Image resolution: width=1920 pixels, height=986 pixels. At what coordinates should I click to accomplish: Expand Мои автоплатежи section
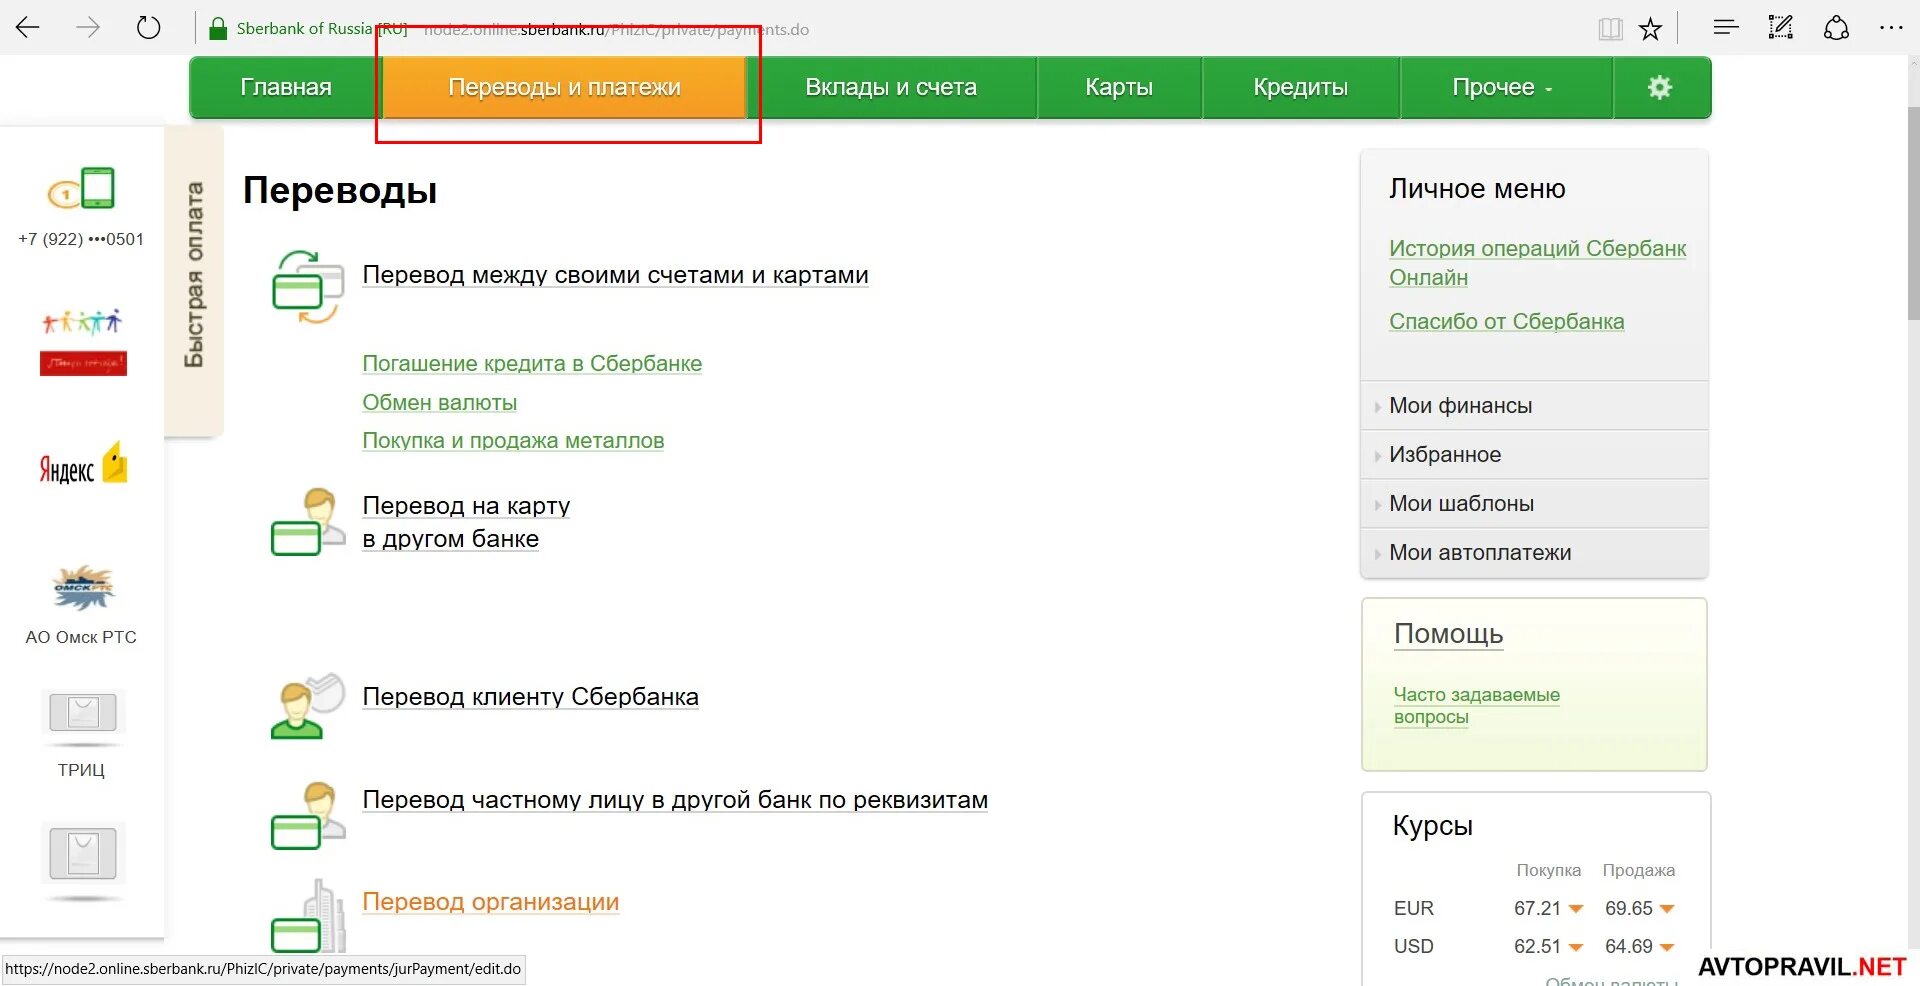click(x=1534, y=553)
